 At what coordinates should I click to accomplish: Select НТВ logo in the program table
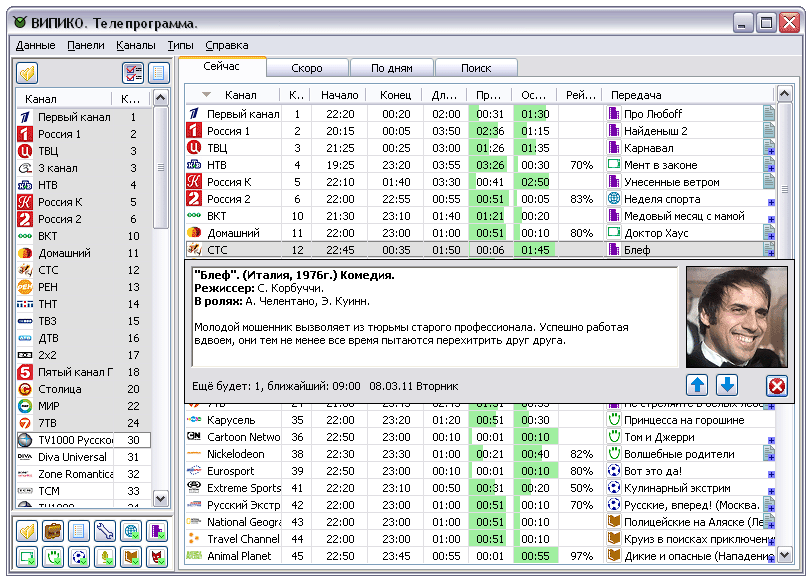point(194,165)
